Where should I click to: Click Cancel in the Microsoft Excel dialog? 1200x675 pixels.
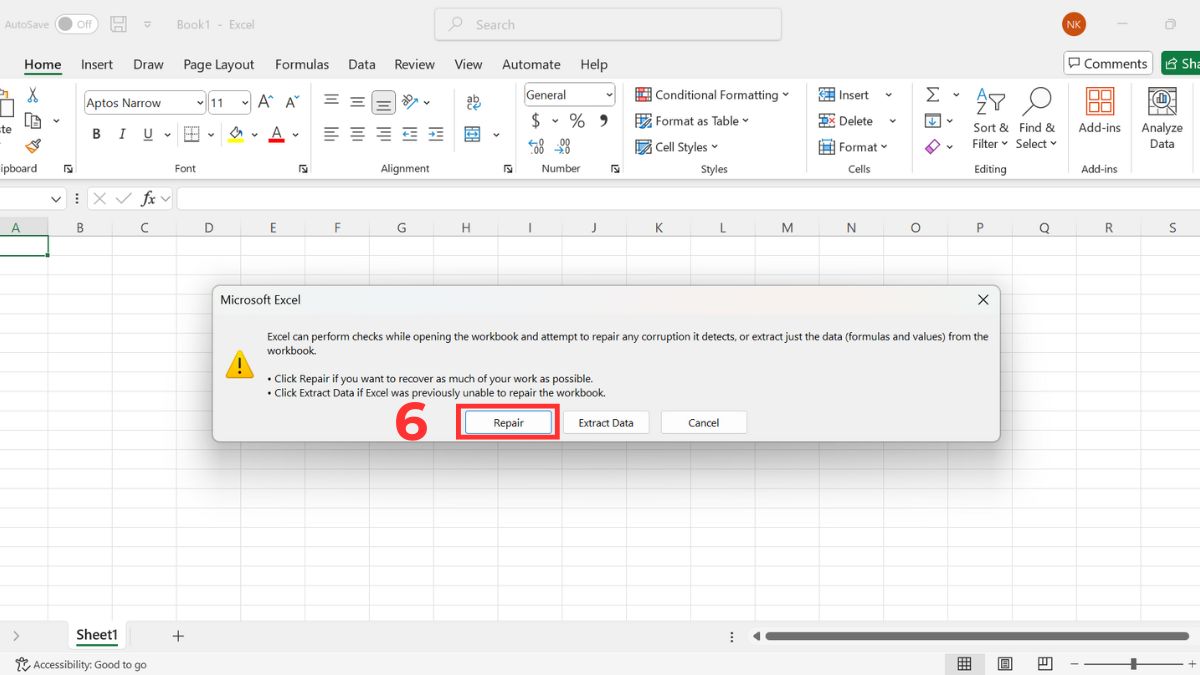coord(704,423)
